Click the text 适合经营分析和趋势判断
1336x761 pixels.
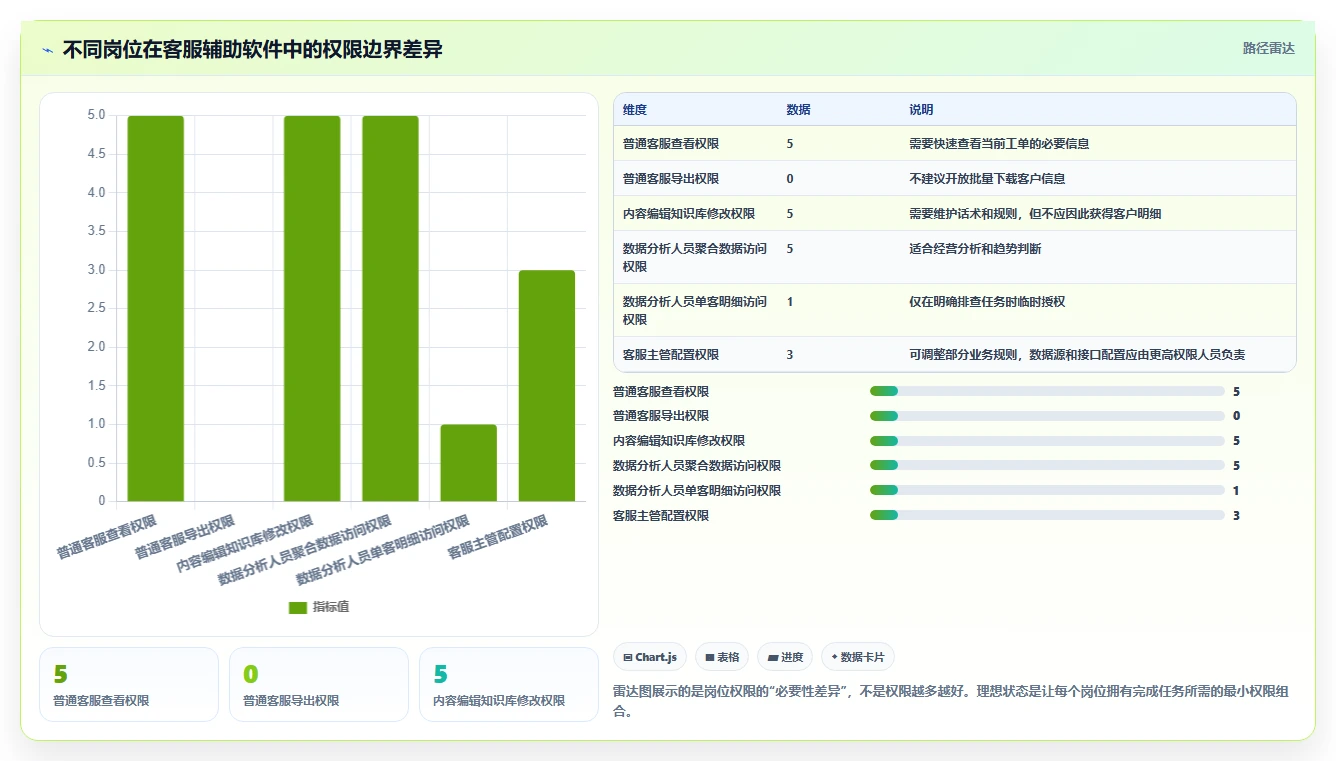[975, 249]
